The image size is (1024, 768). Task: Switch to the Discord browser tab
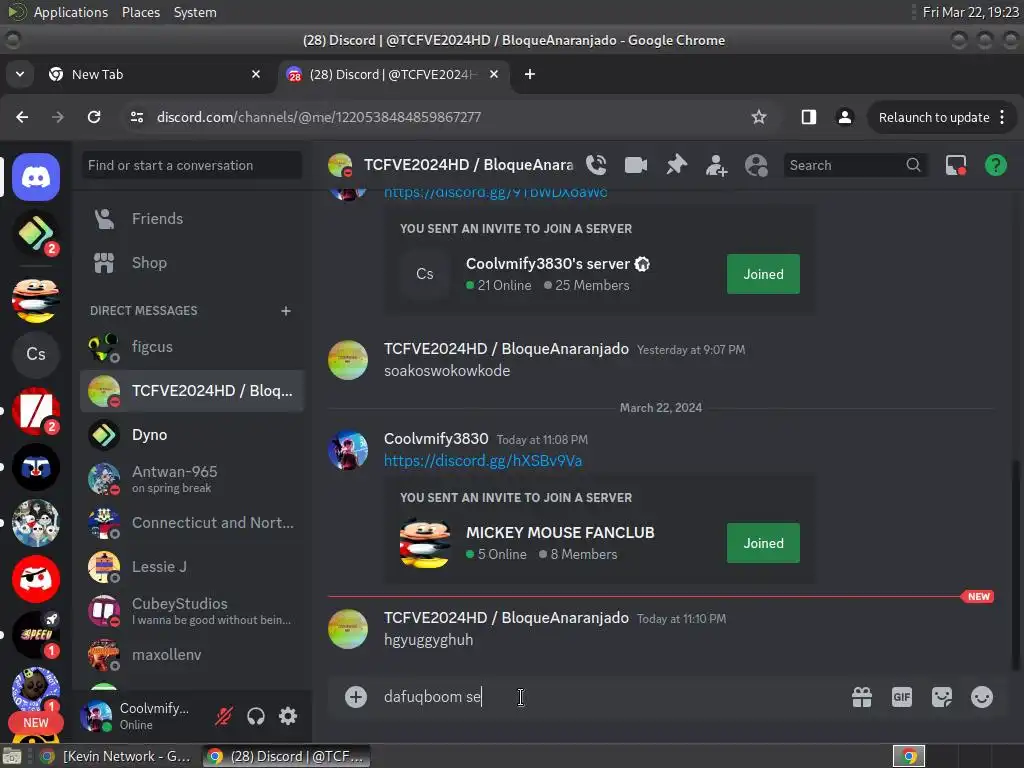coord(393,74)
